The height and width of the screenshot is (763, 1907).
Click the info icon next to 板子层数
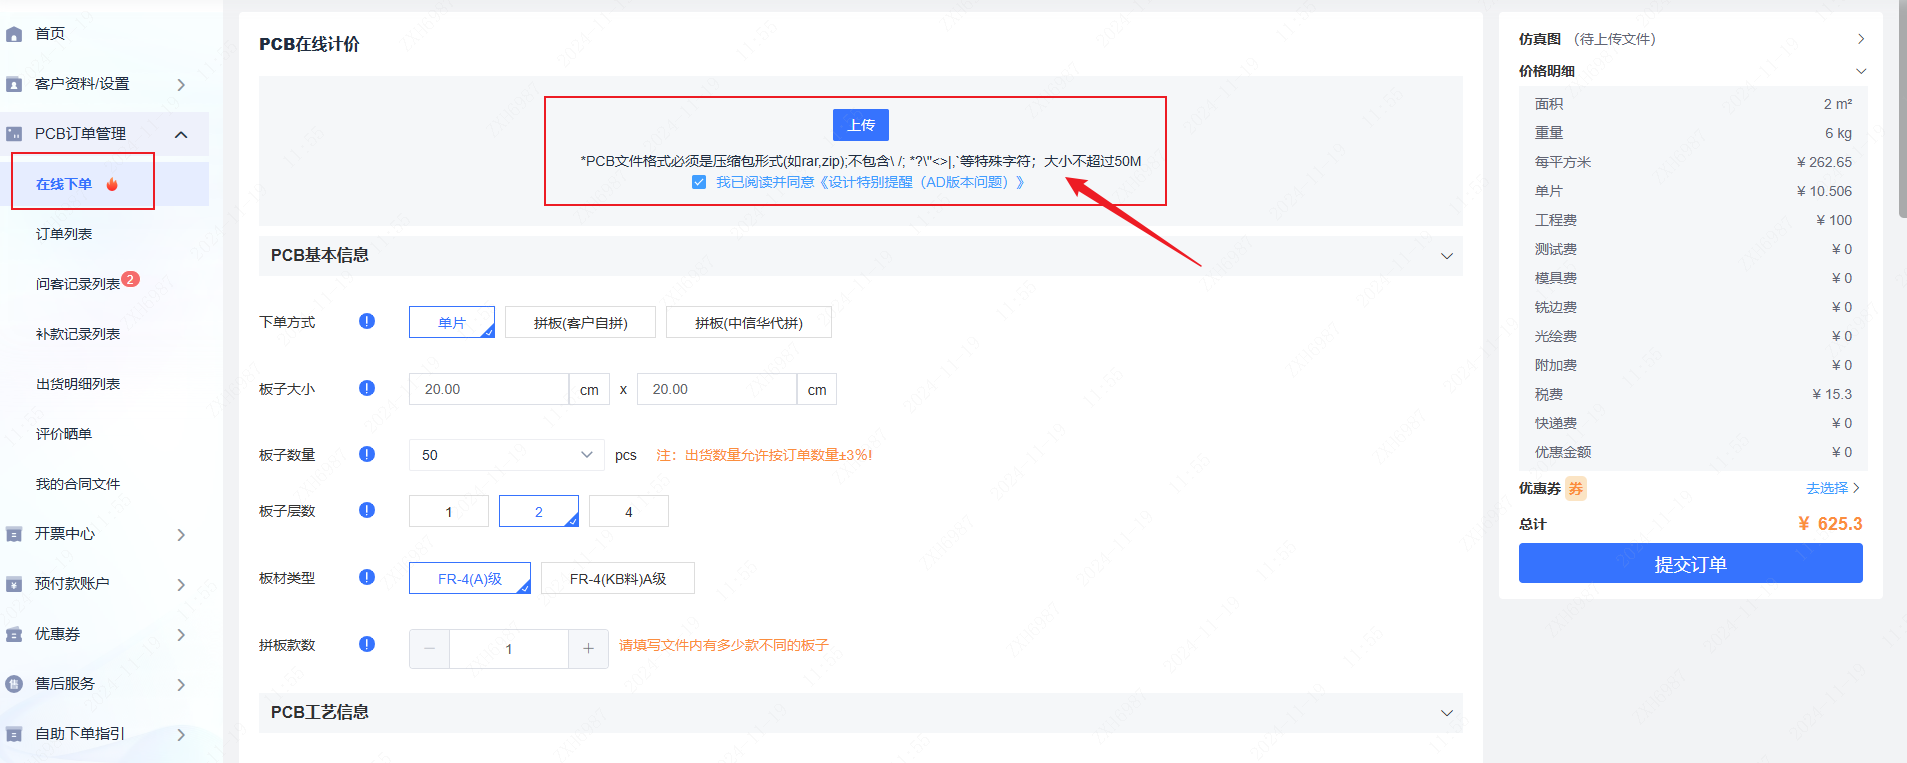click(x=367, y=510)
